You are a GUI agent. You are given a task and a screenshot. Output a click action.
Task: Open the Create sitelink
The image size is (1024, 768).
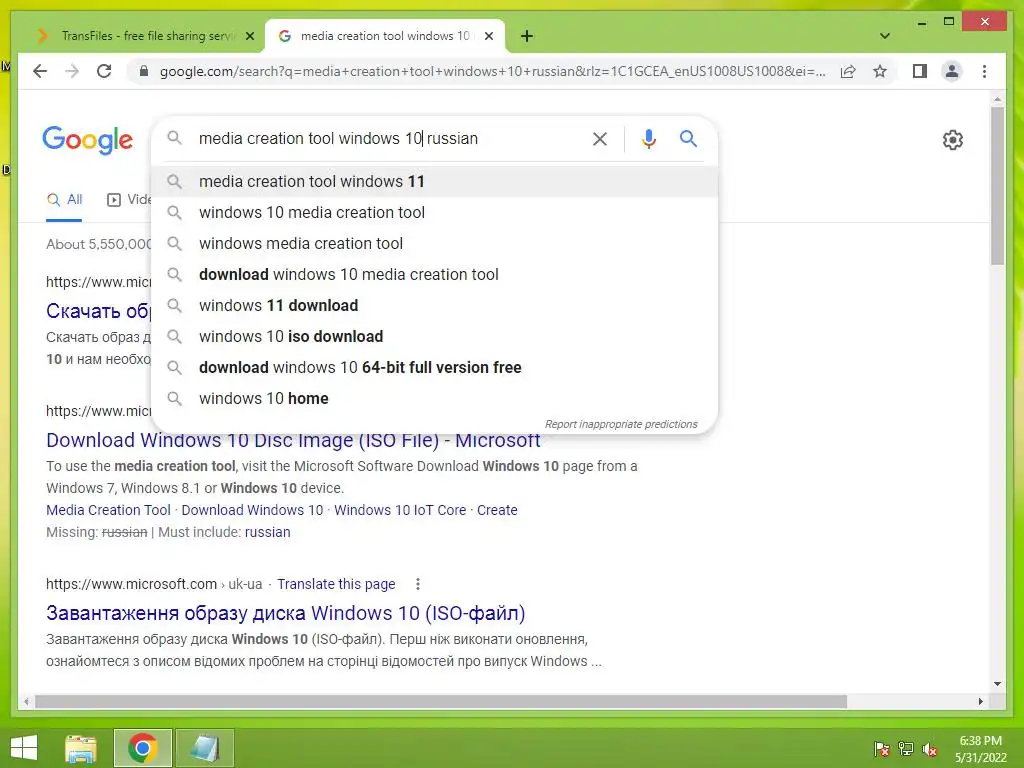click(x=497, y=510)
